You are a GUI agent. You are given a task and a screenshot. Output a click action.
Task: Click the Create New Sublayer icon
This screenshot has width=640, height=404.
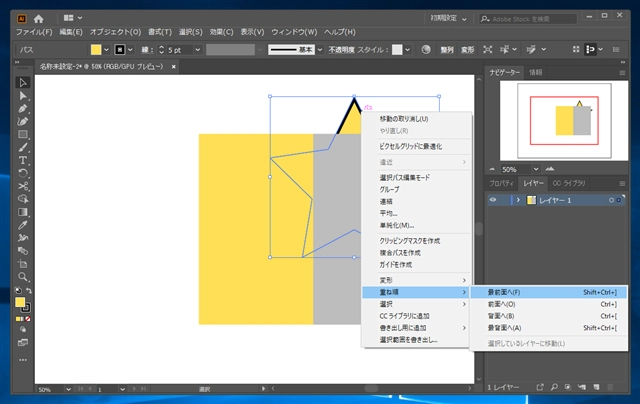click(582, 387)
